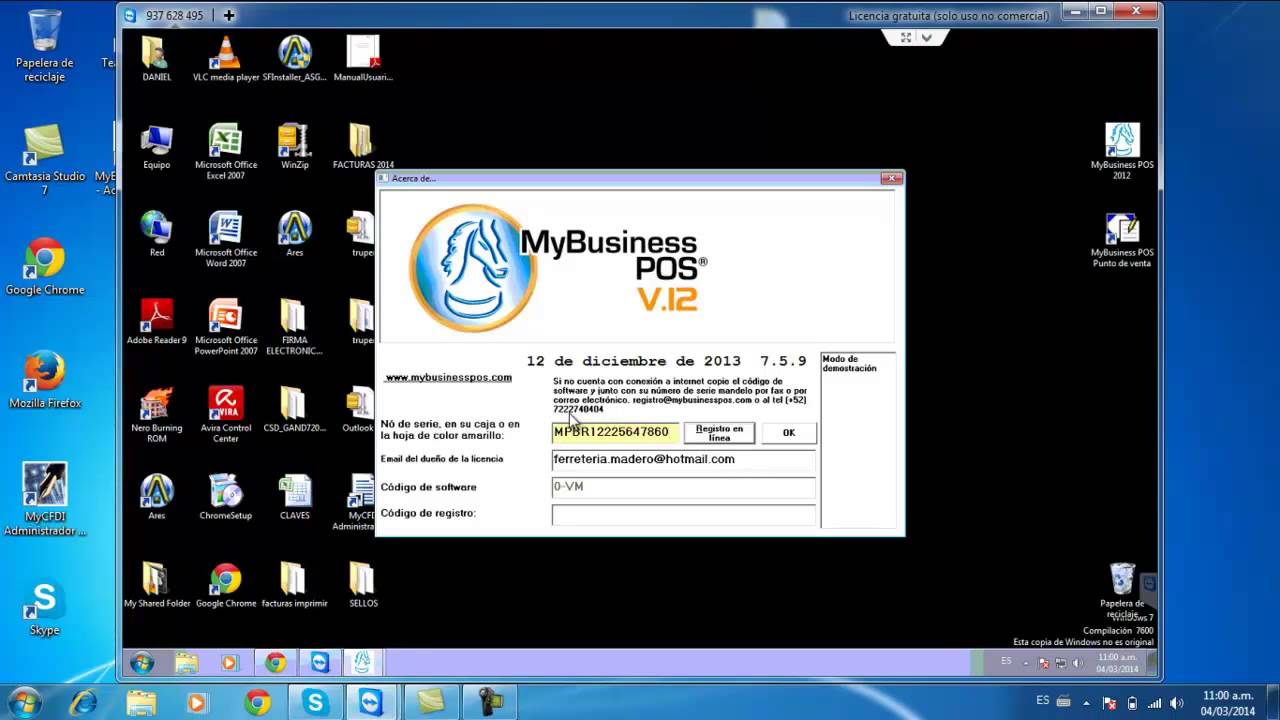This screenshot has height=720, width=1280.
Task: Open Camtasia Studio 7 on local desktop
Action: click(45, 160)
